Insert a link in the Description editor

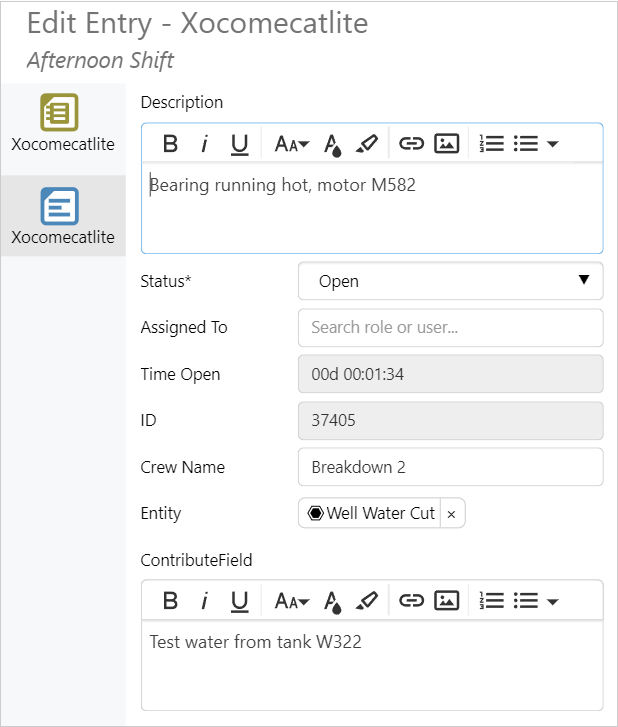[411, 144]
